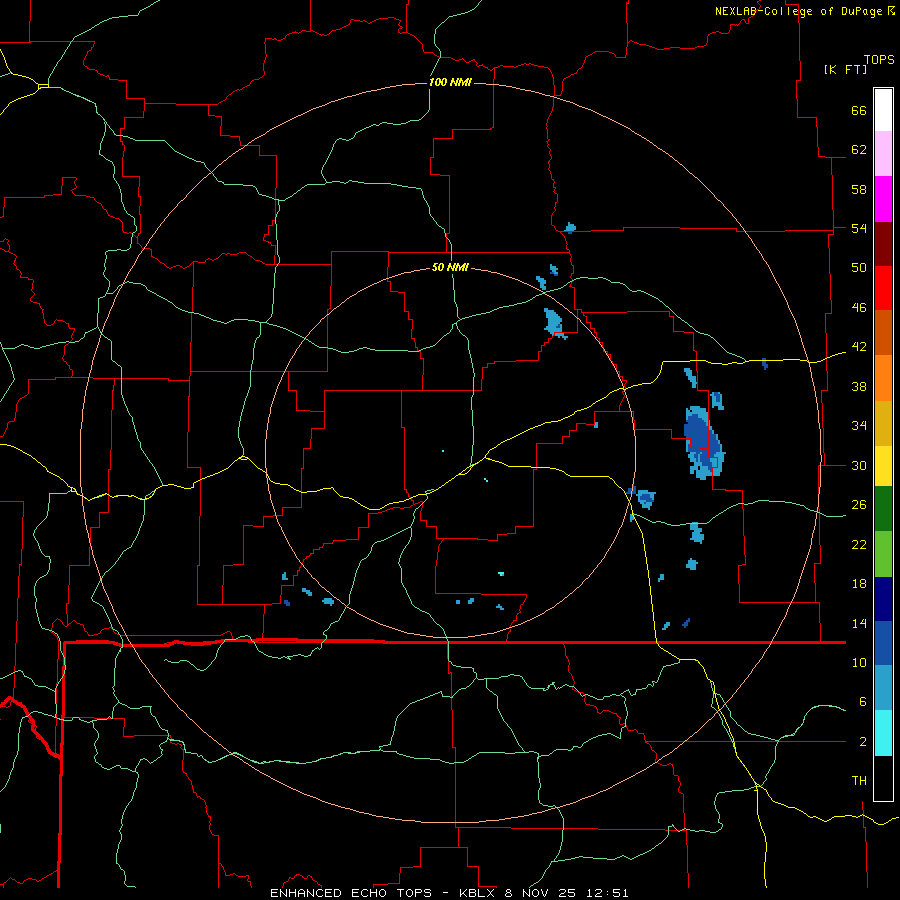Click the white swatch in the TOPS legend
This screenshot has height=900, width=900.
coord(883,110)
